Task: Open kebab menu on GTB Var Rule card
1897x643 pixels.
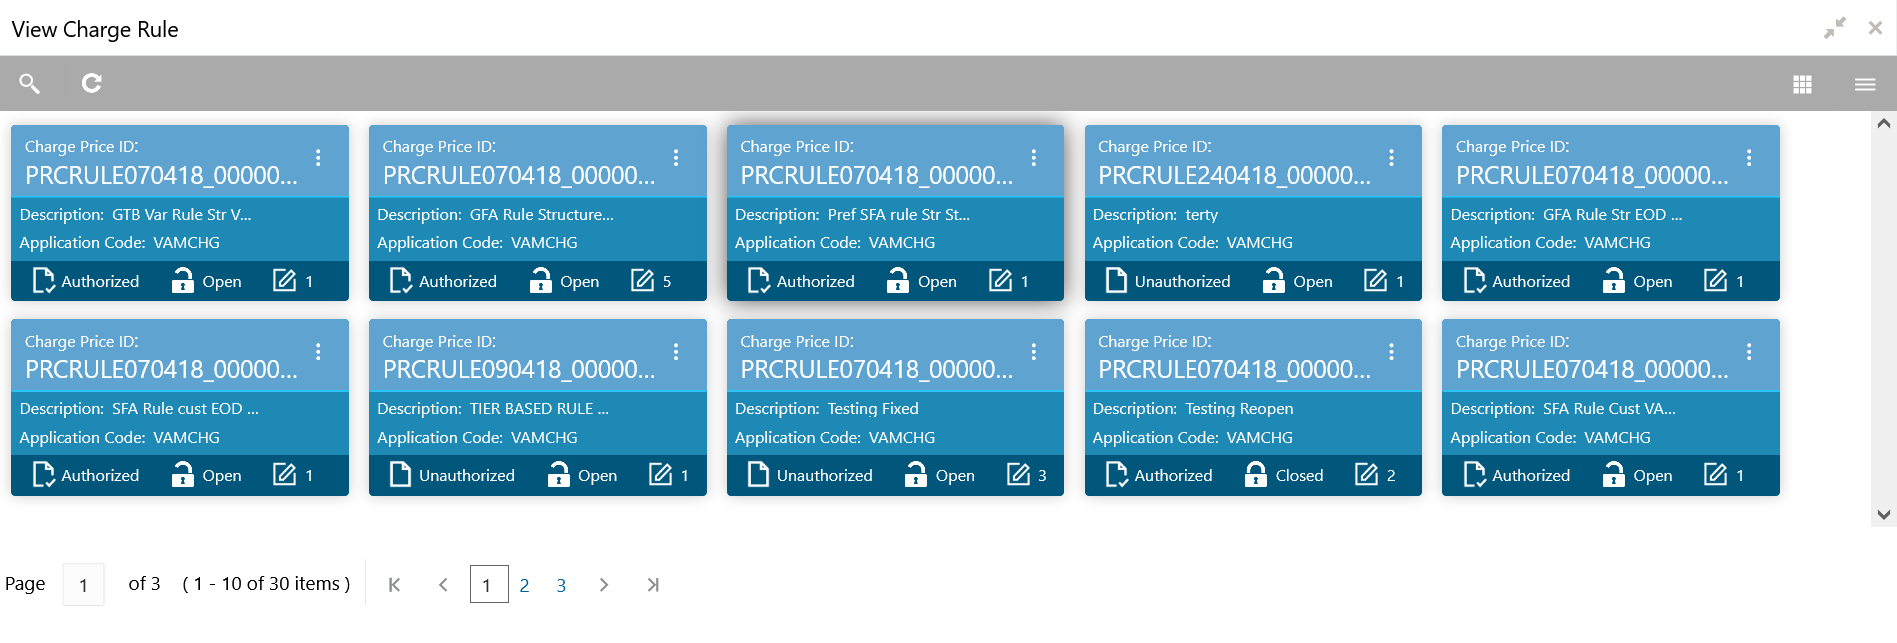Action: point(318,158)
